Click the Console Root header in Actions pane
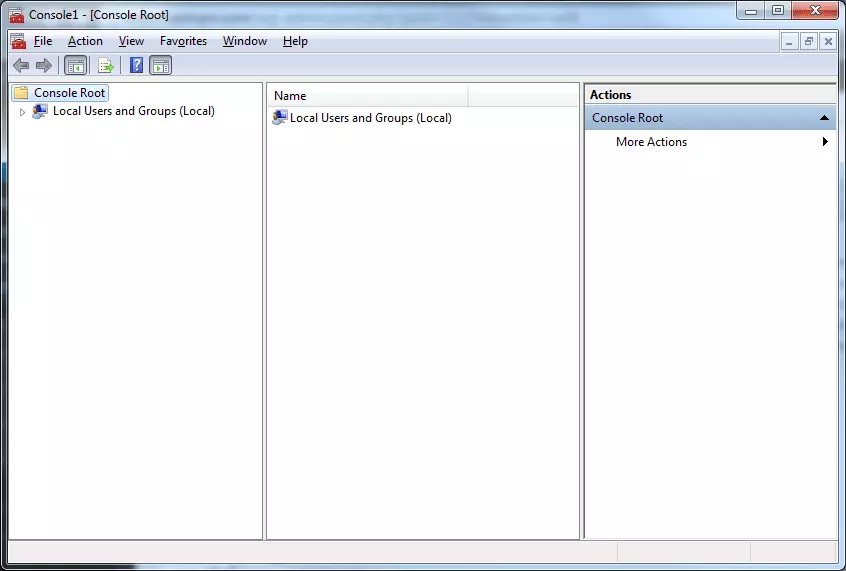This screenshot has height=571, width=846. (710, 118)
